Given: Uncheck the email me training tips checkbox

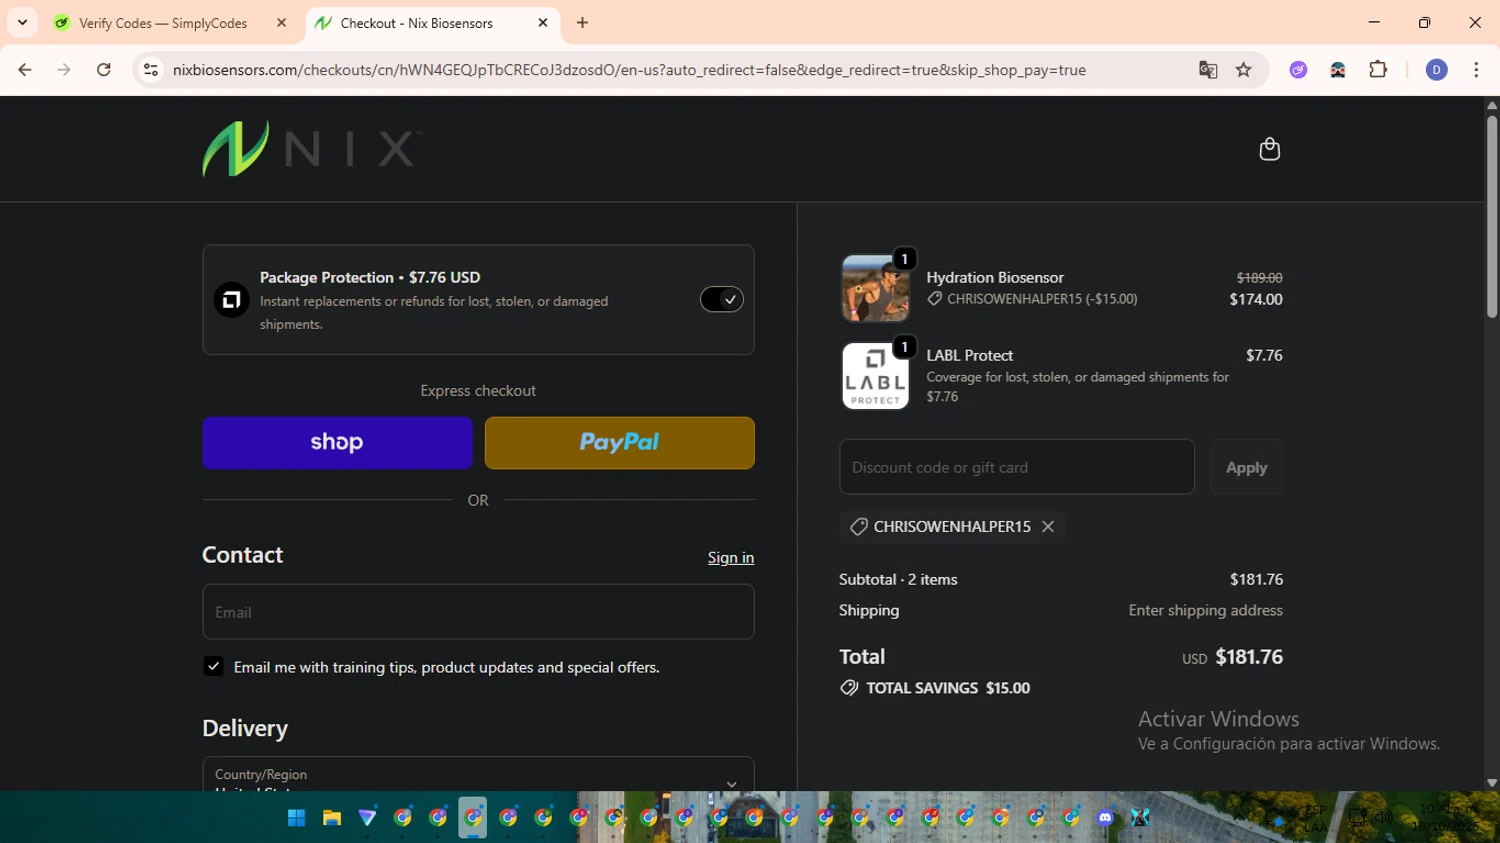Looking at the screenshot, I should (213, 666).
